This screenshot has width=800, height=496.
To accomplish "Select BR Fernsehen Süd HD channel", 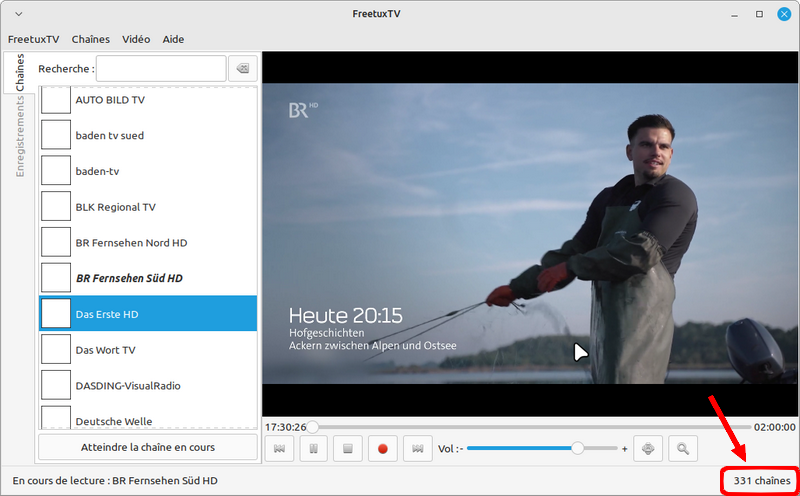I will (x=148, y=279).
